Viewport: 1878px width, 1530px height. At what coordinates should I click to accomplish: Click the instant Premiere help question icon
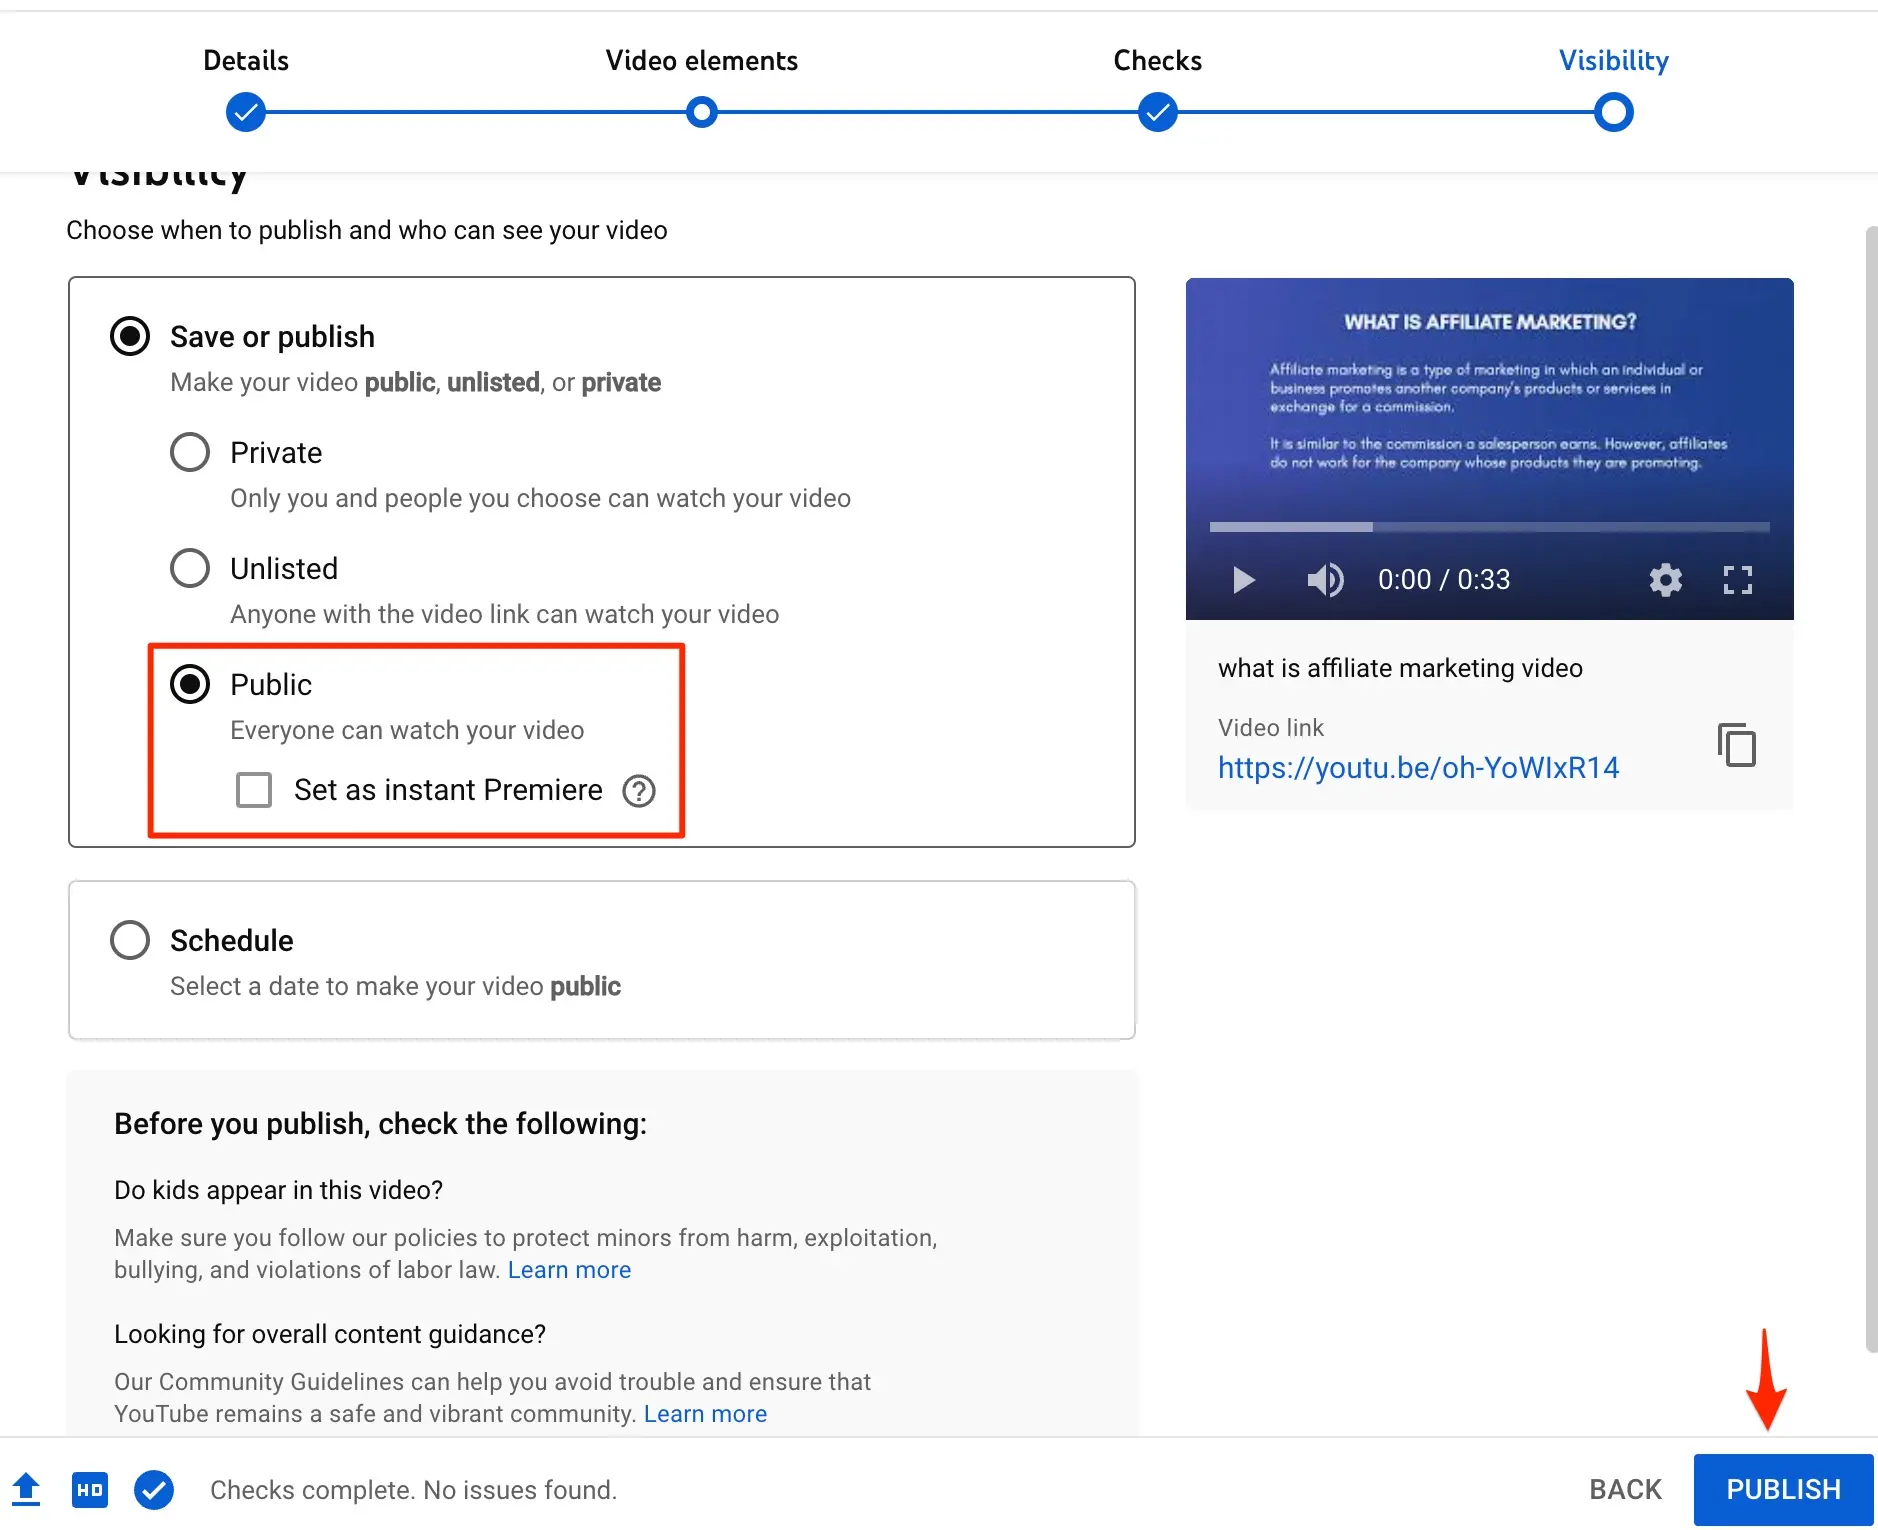pos(639,791)
